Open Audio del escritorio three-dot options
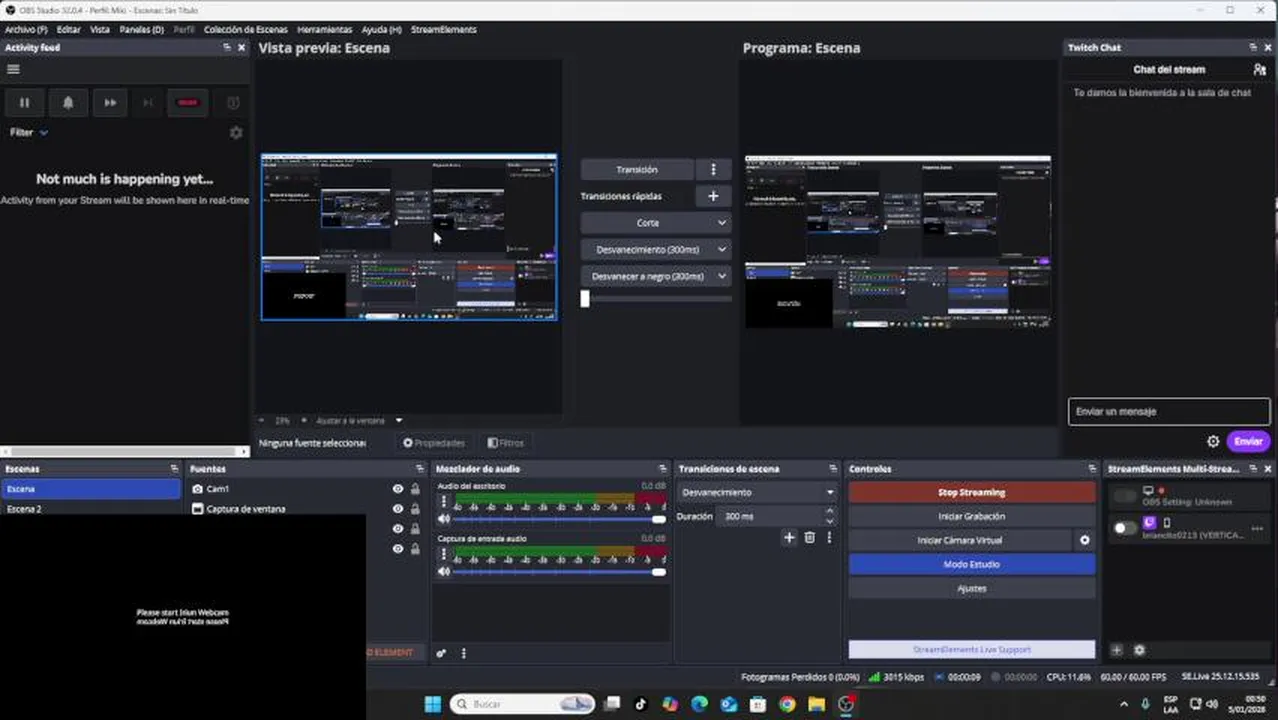Screen dimensions: 1278x720 pyautogui.click(x=444, y=502)
